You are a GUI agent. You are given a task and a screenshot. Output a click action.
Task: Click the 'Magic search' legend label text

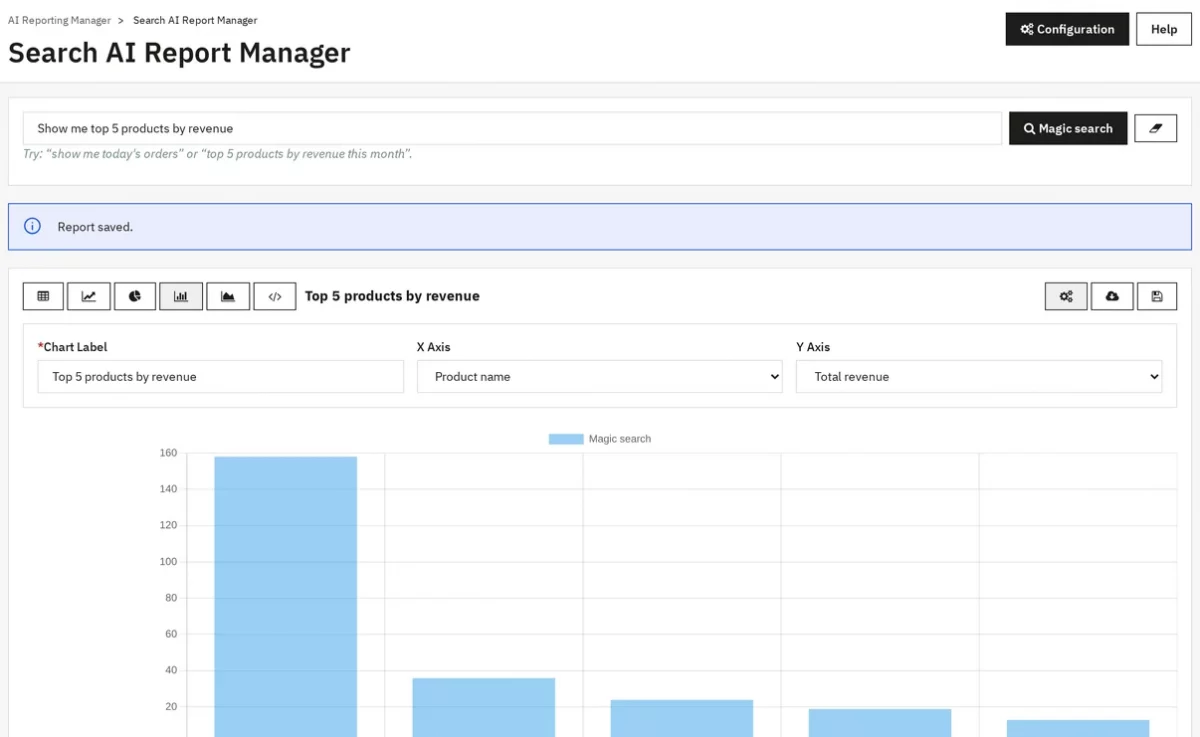tap(620, 439)
